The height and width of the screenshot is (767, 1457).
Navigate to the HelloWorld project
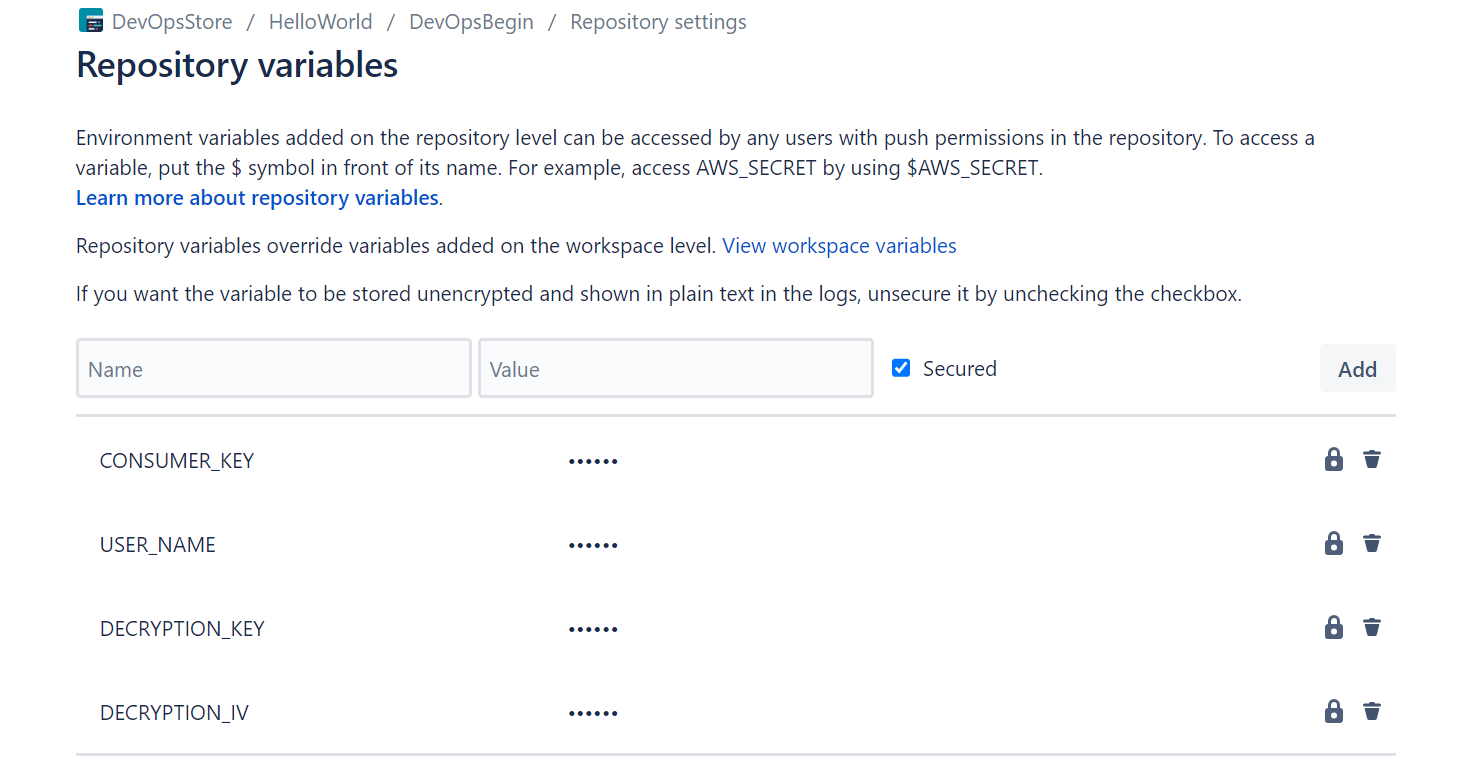(x=320, y=21)
